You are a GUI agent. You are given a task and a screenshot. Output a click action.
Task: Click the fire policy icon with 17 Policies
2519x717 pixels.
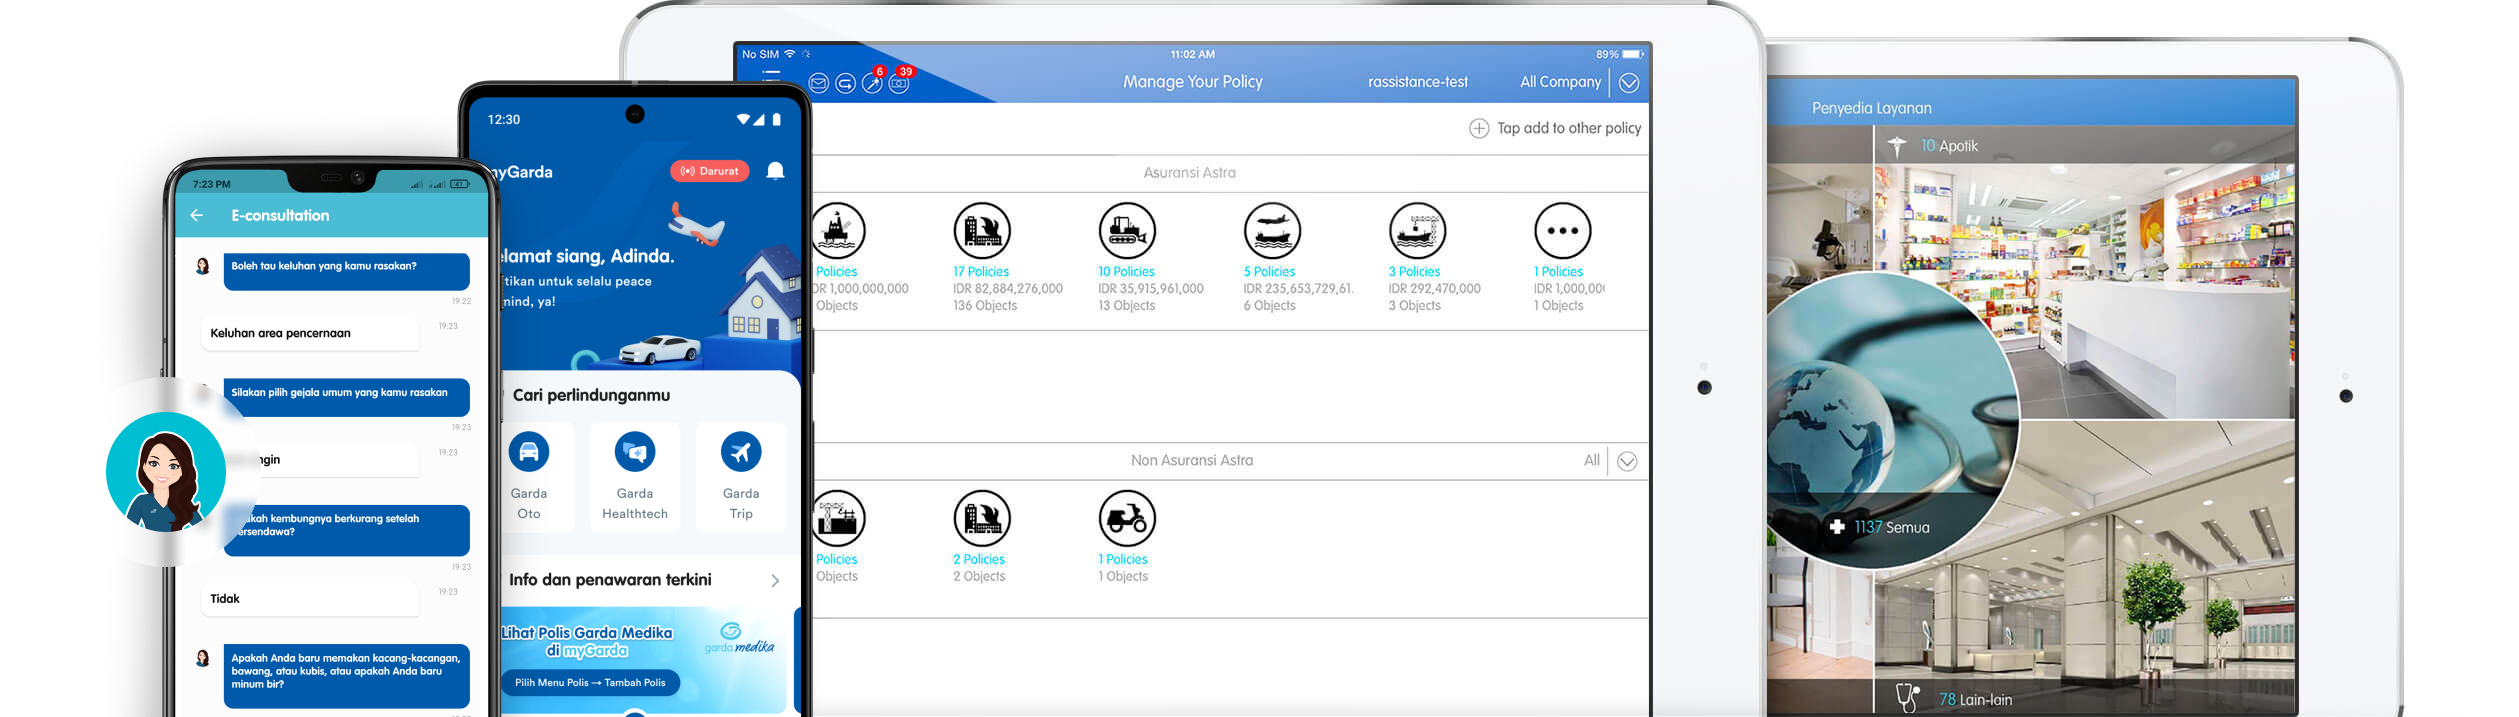pos(982,231)
